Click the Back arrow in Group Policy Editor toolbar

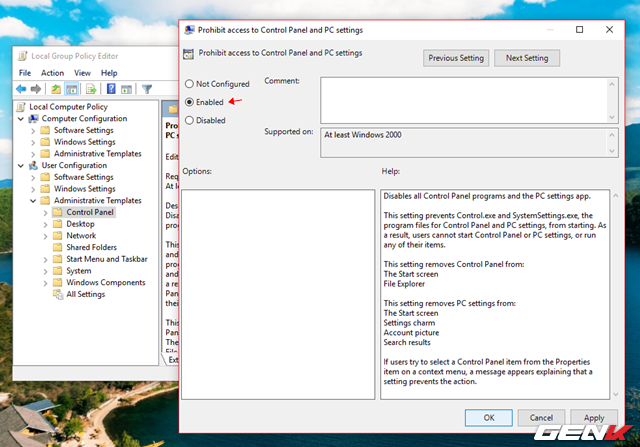click(x=21, y=89)
